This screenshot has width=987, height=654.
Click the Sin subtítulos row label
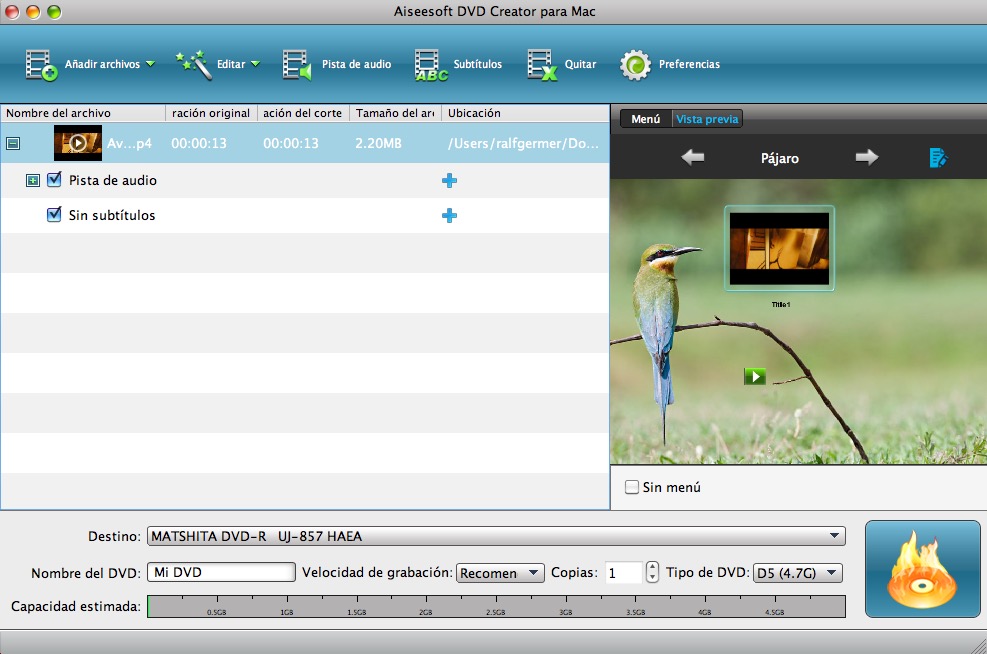(x=112, y=215)
